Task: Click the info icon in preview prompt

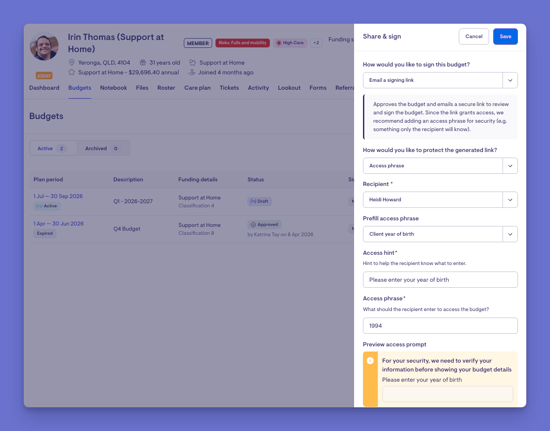Action: (x=370, y=361)
